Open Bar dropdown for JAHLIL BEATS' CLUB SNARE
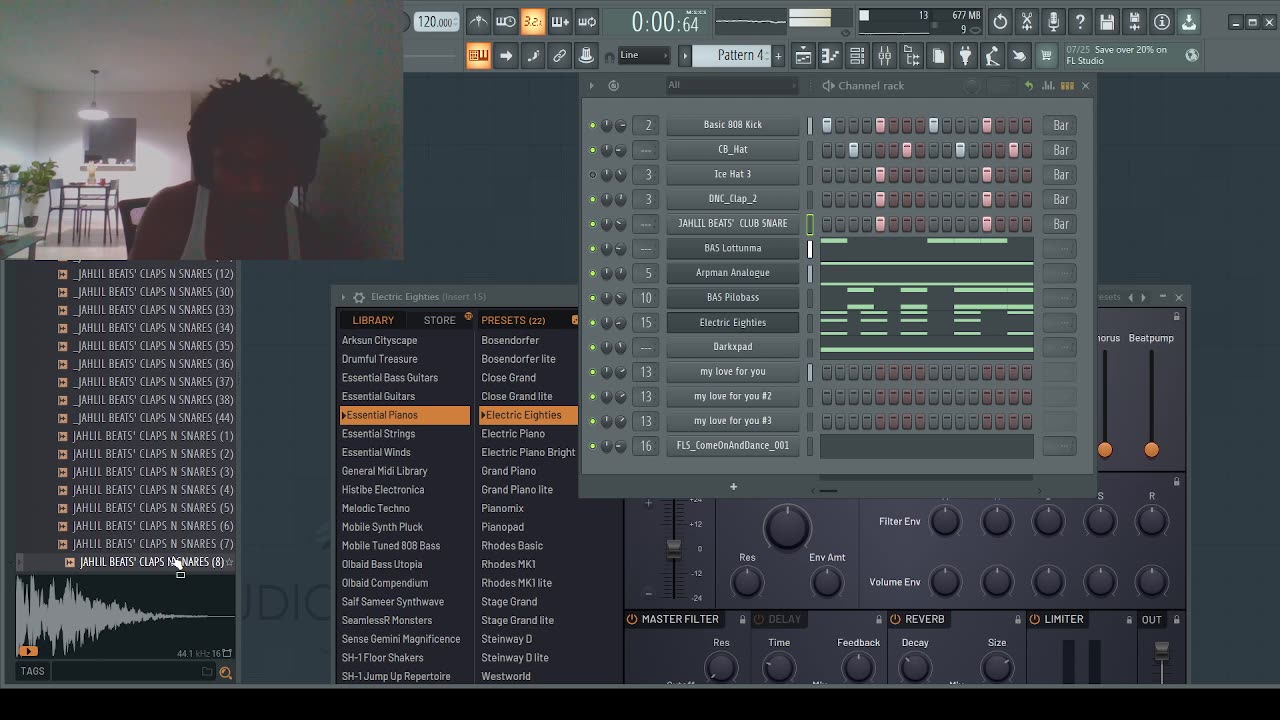This screenshot has height=720, width=1280. pyautogui.click(x=1061, y=224)
